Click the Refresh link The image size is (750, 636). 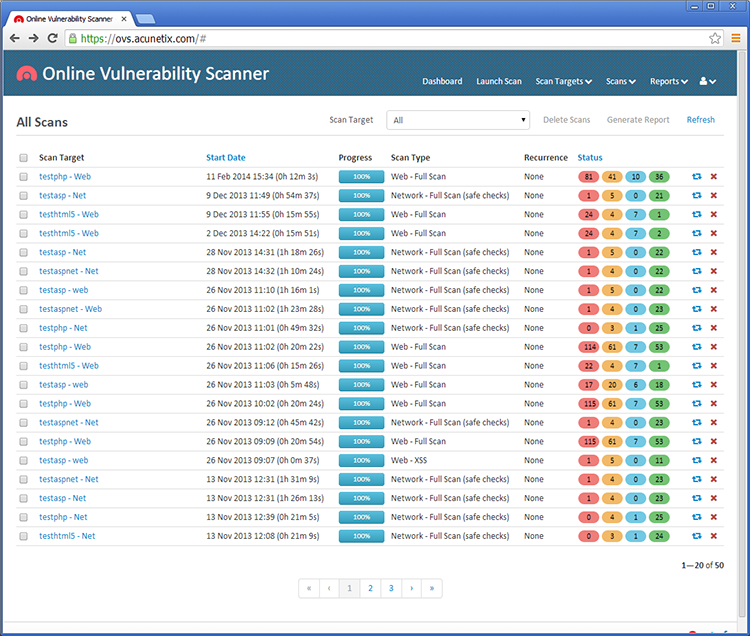(x=700, y=120)
